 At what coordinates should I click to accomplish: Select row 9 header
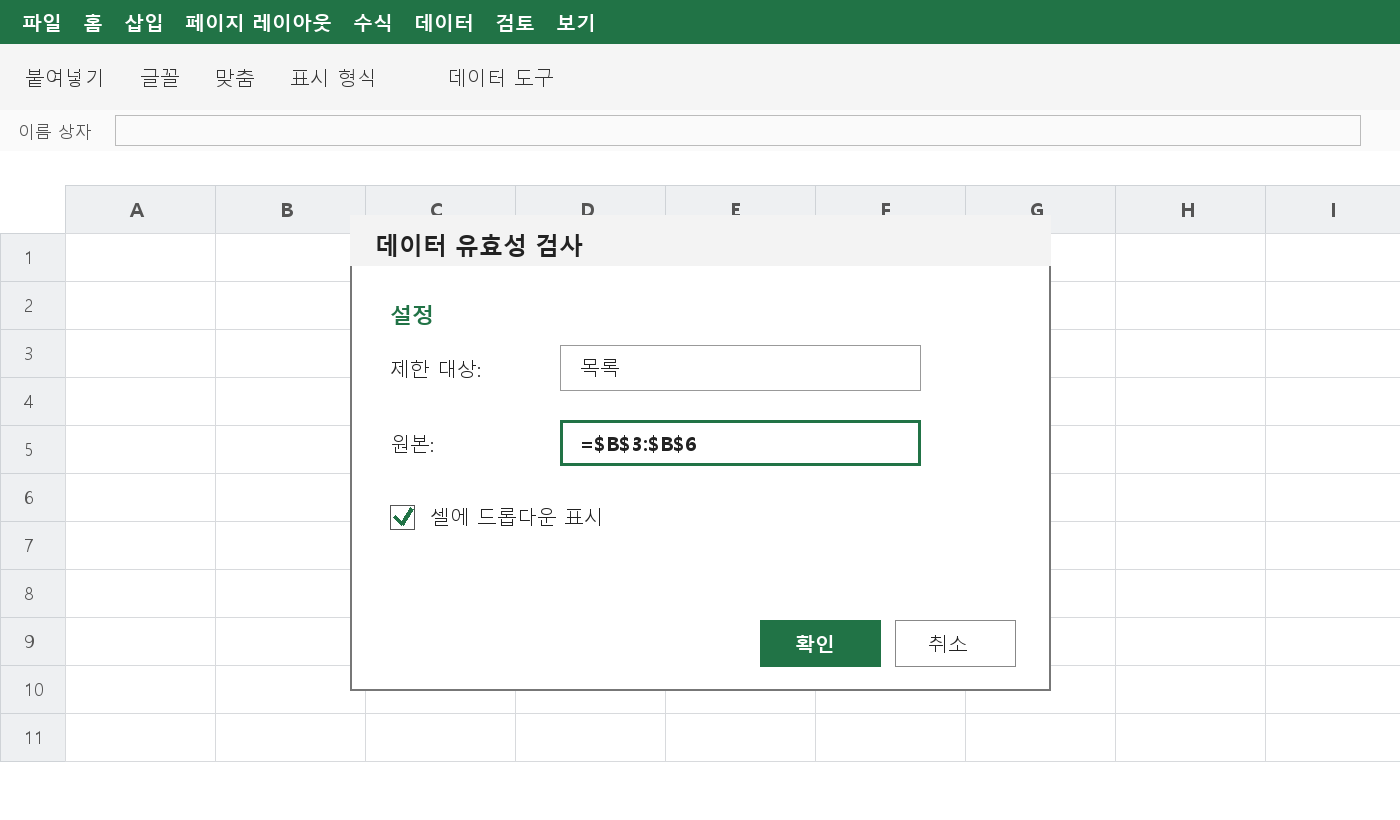[33, 641]
